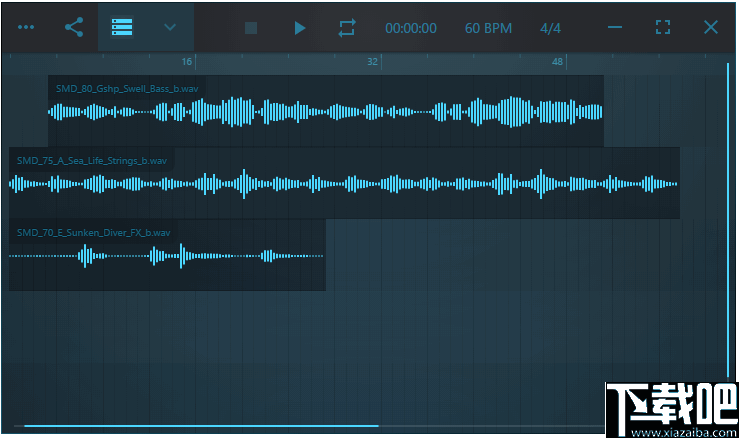Click timeline ruler marker 16

(187, 61)
